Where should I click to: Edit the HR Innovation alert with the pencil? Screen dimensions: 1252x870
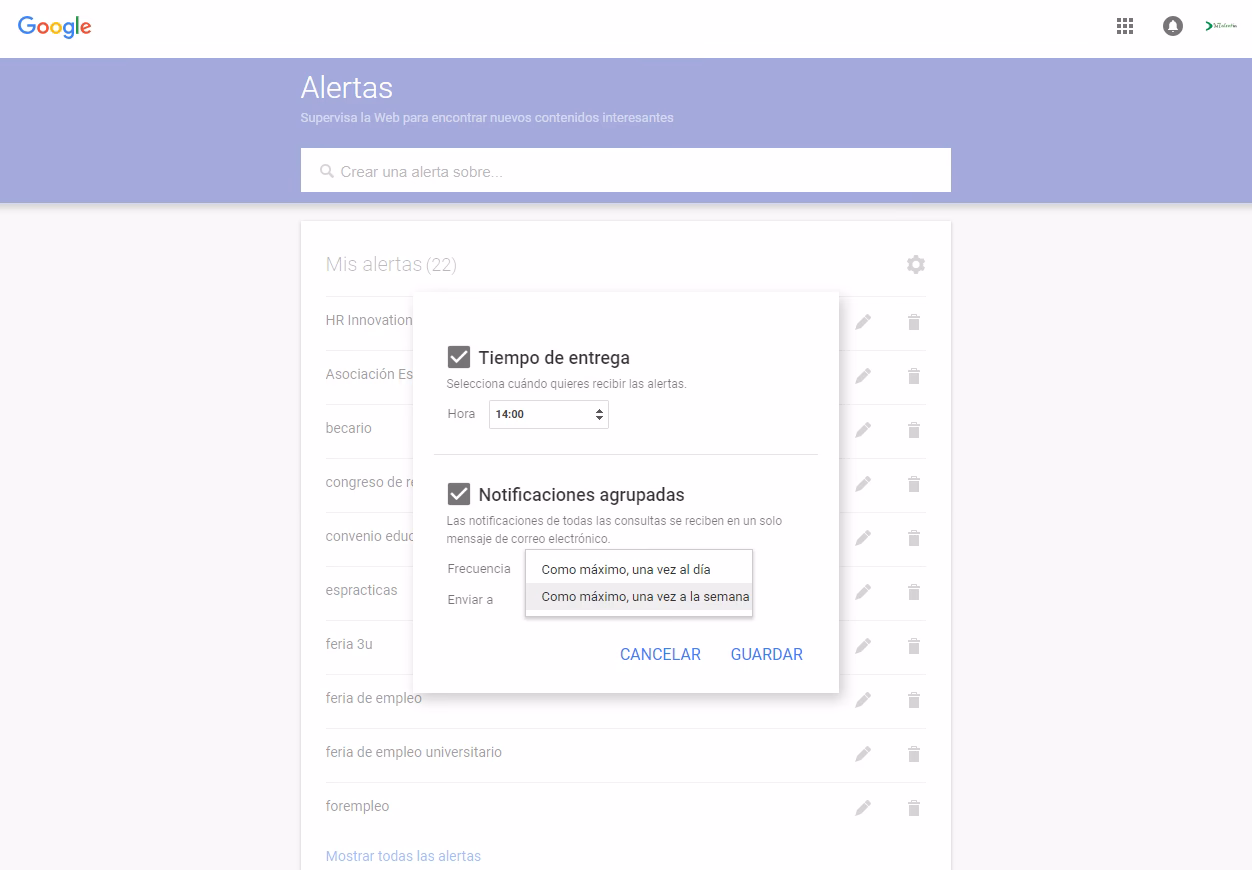(x=863, y=322)
